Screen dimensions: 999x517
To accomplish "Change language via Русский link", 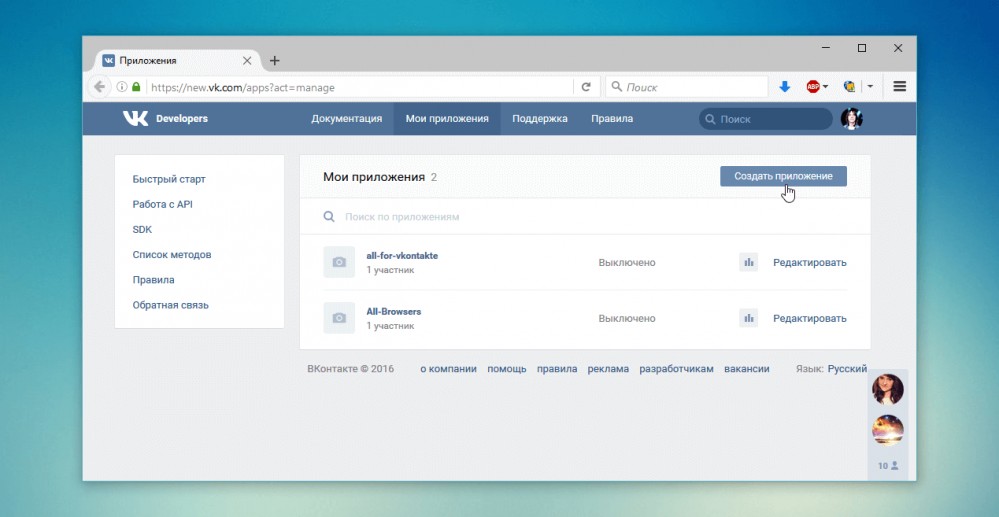I will click(x=847, y=368).
